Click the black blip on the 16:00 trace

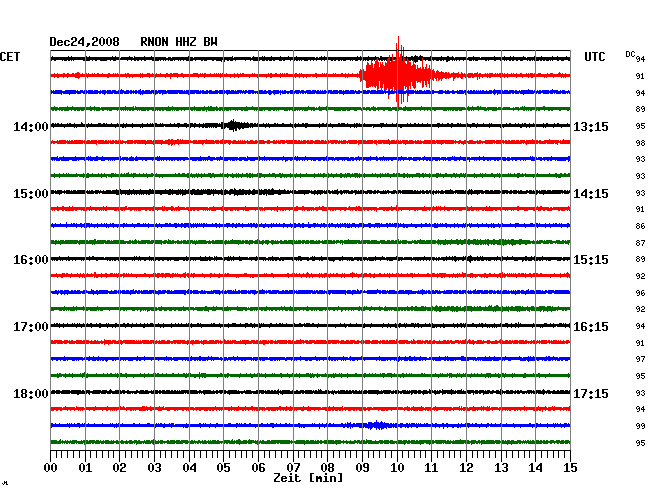tap(469, 259)
